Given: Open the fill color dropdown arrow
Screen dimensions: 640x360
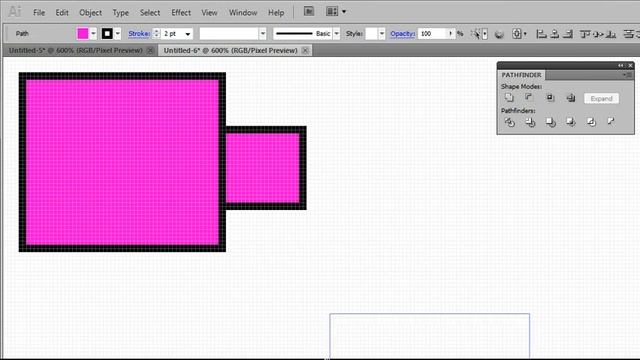Looking at the screenshot, I should pos(93,33).
